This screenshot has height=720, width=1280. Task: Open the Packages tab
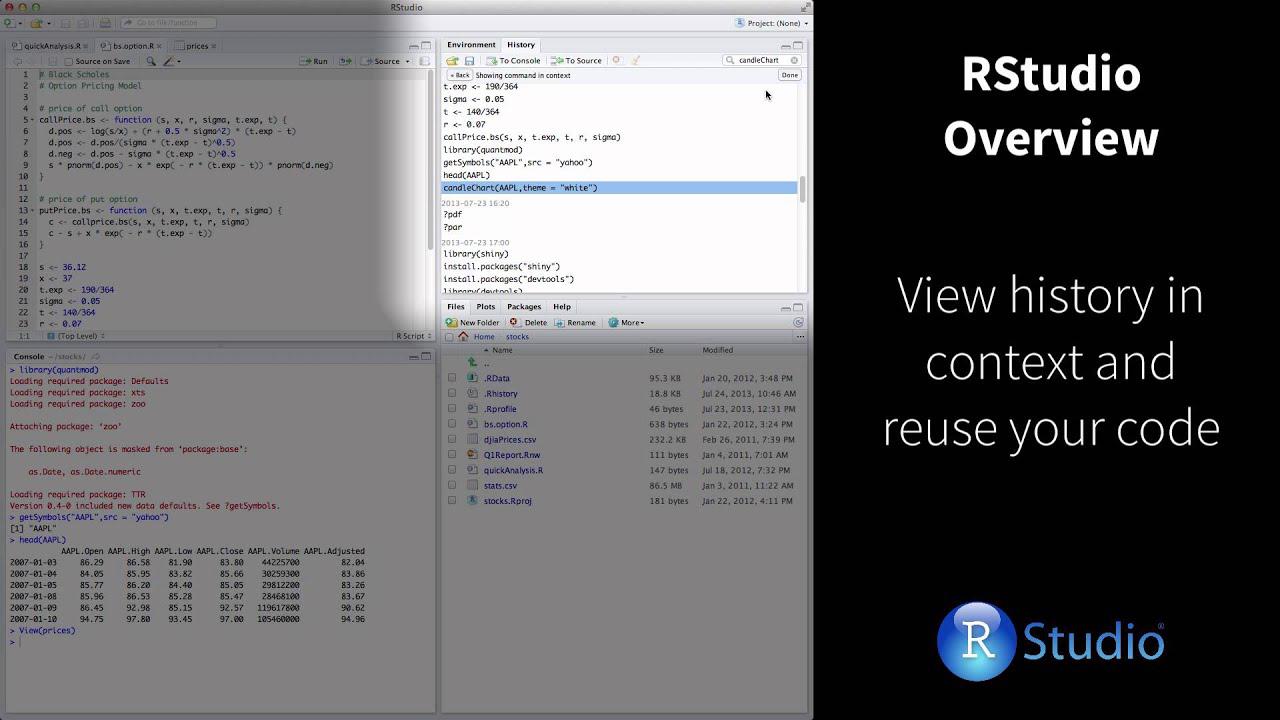pos(524,307)
